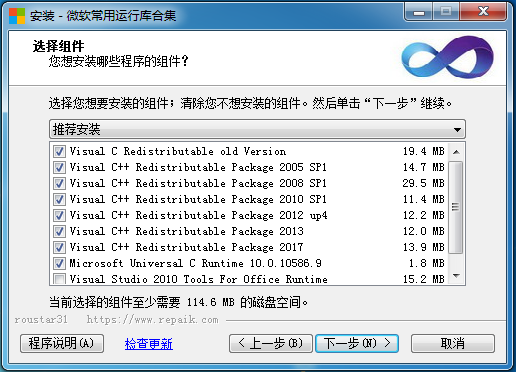Click the 114.6 MB disk space text
This screenshot has height=372, width=516.
point(210,302)
